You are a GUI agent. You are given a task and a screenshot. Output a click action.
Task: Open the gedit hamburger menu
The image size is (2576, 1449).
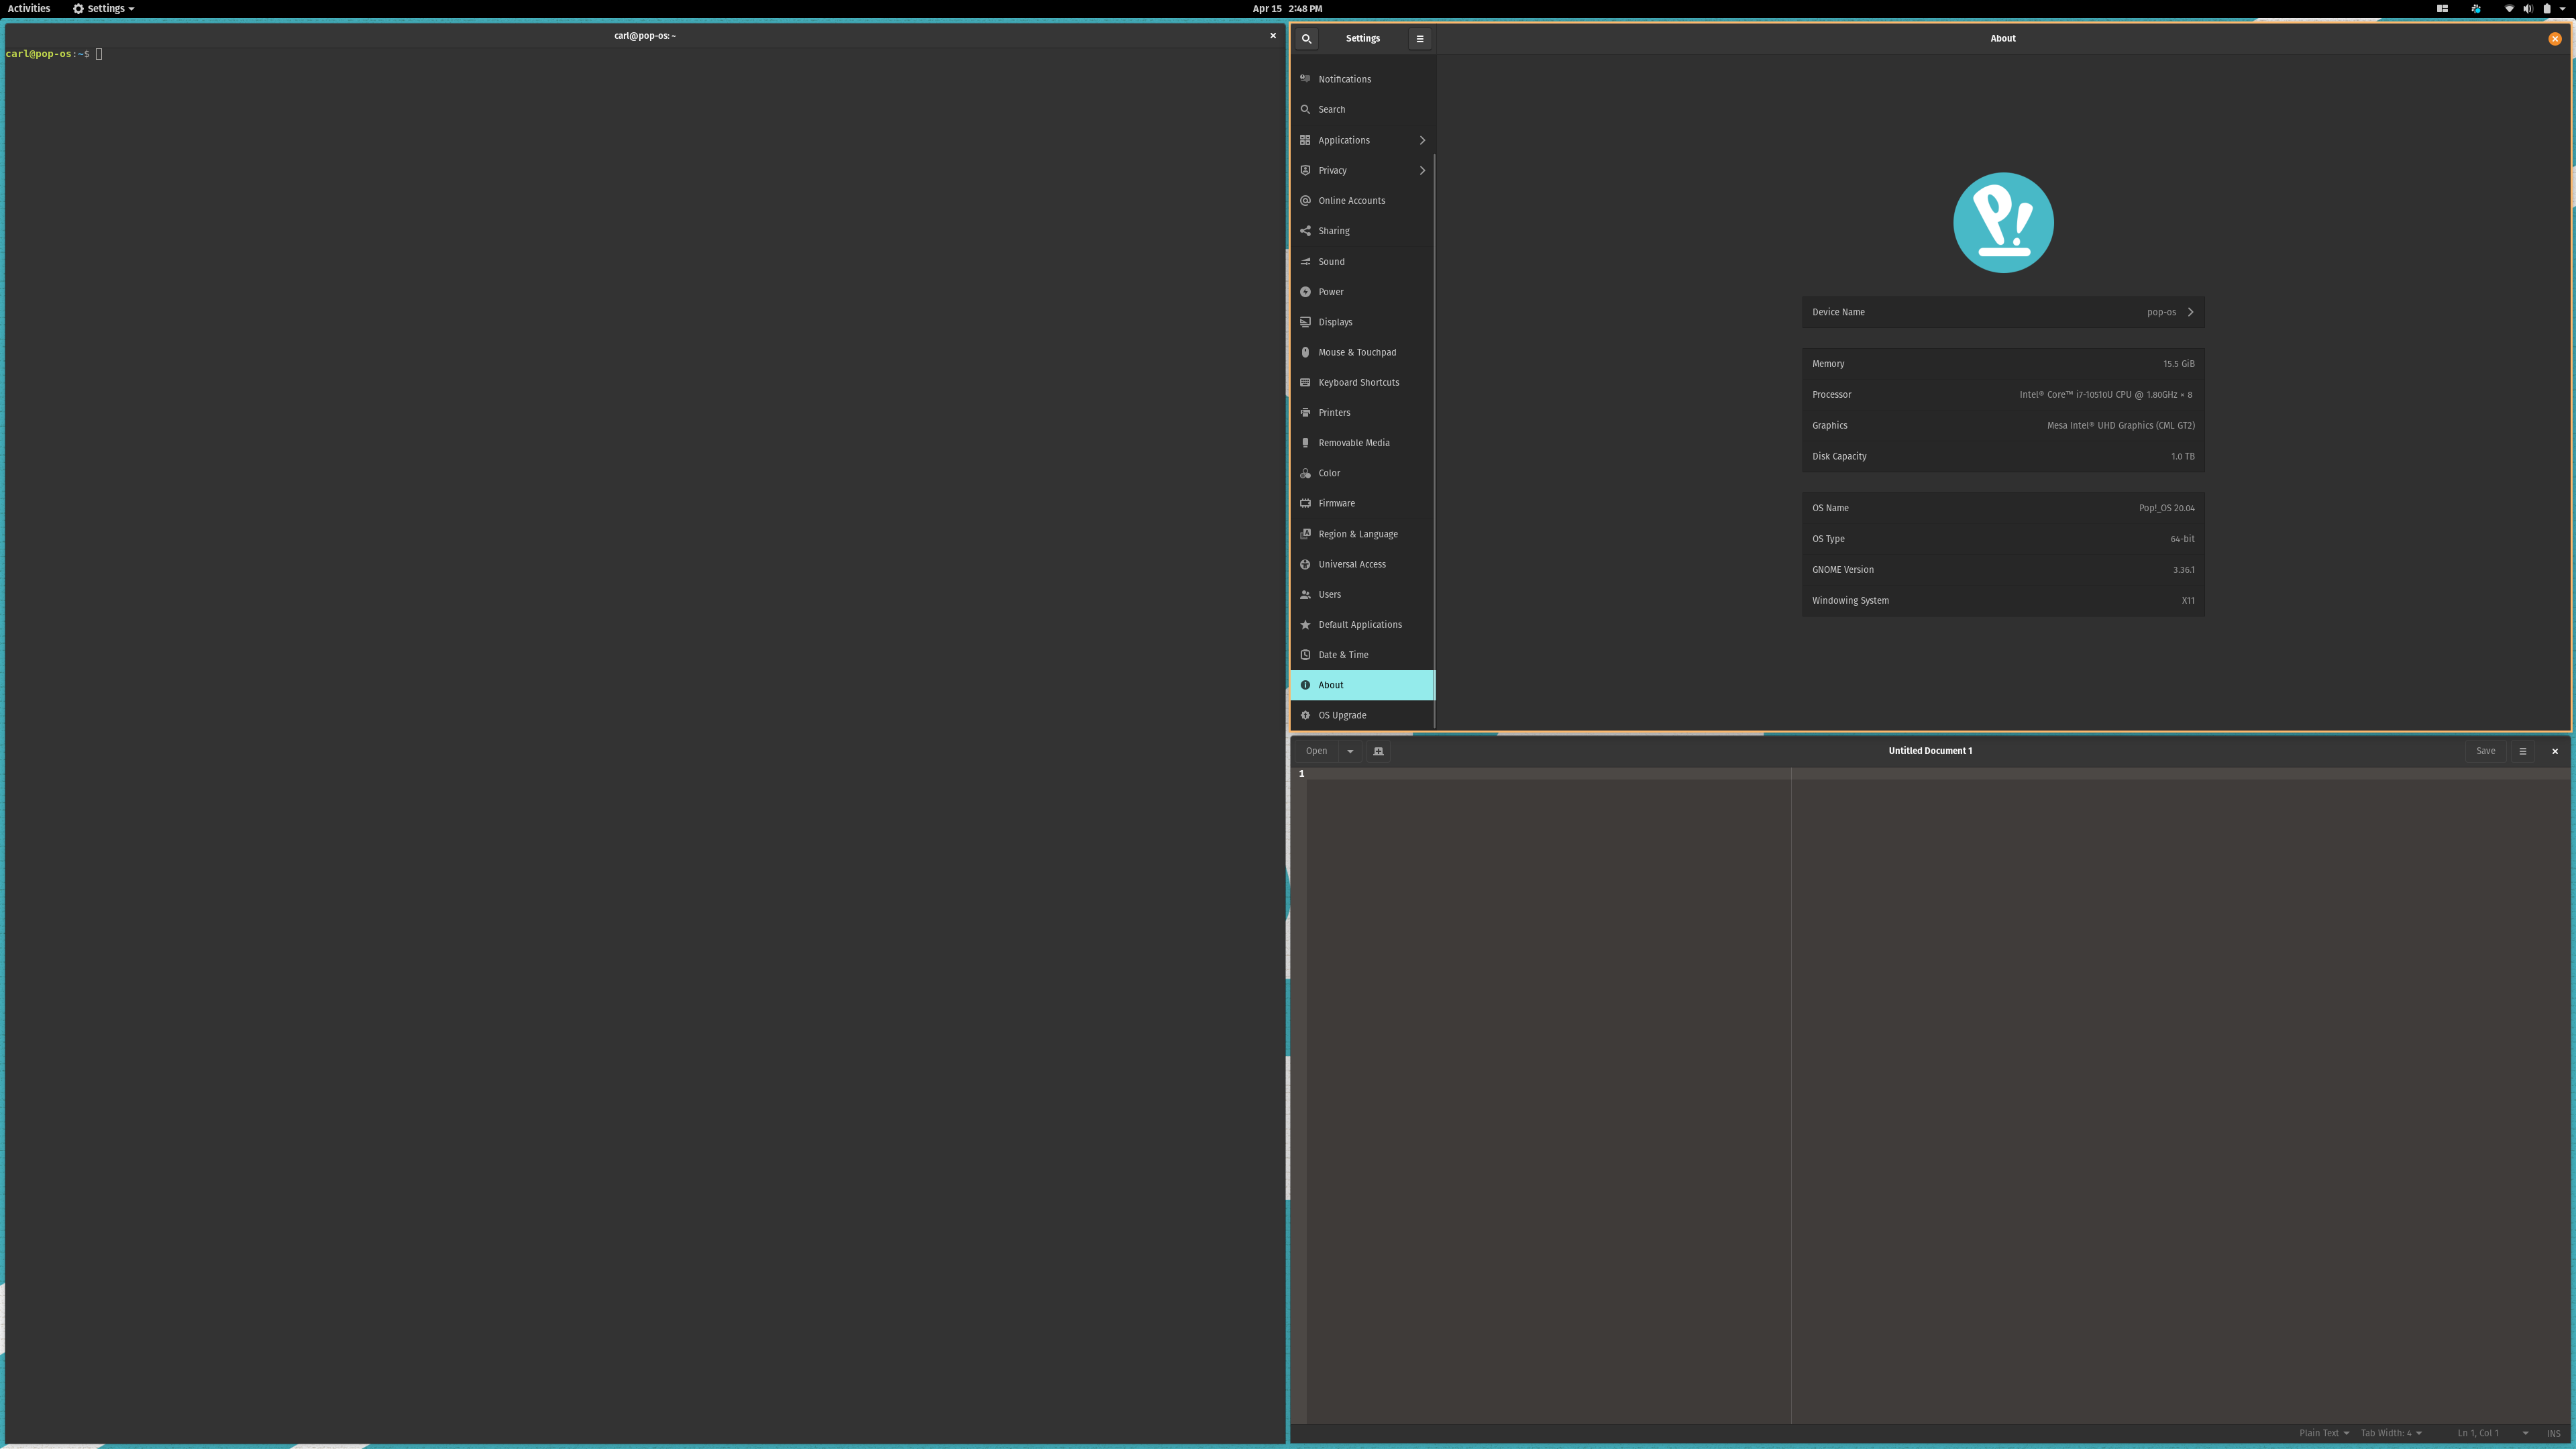point(2523,750)
